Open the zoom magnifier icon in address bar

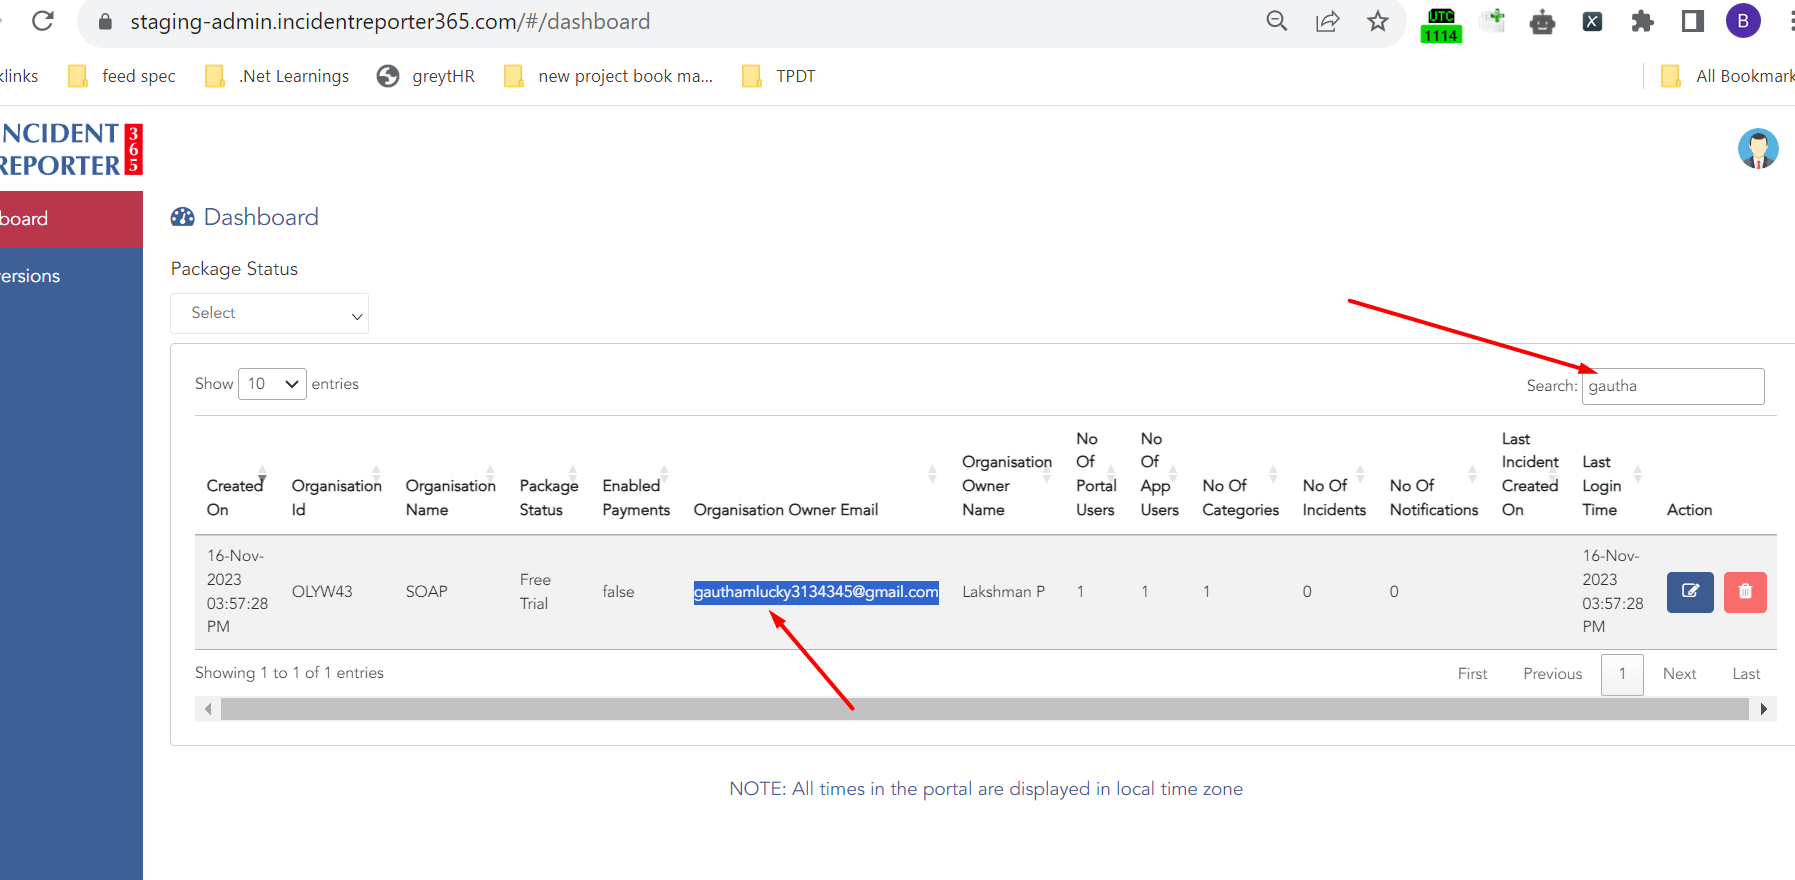pos(1276,21)
